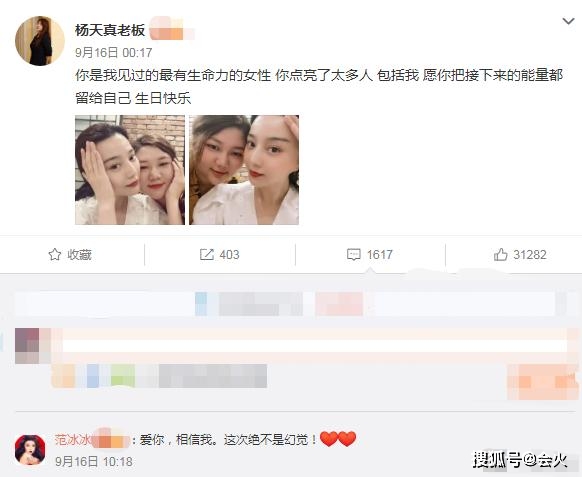
Task: Open the post options chevron menu
Action: (568, 21)
